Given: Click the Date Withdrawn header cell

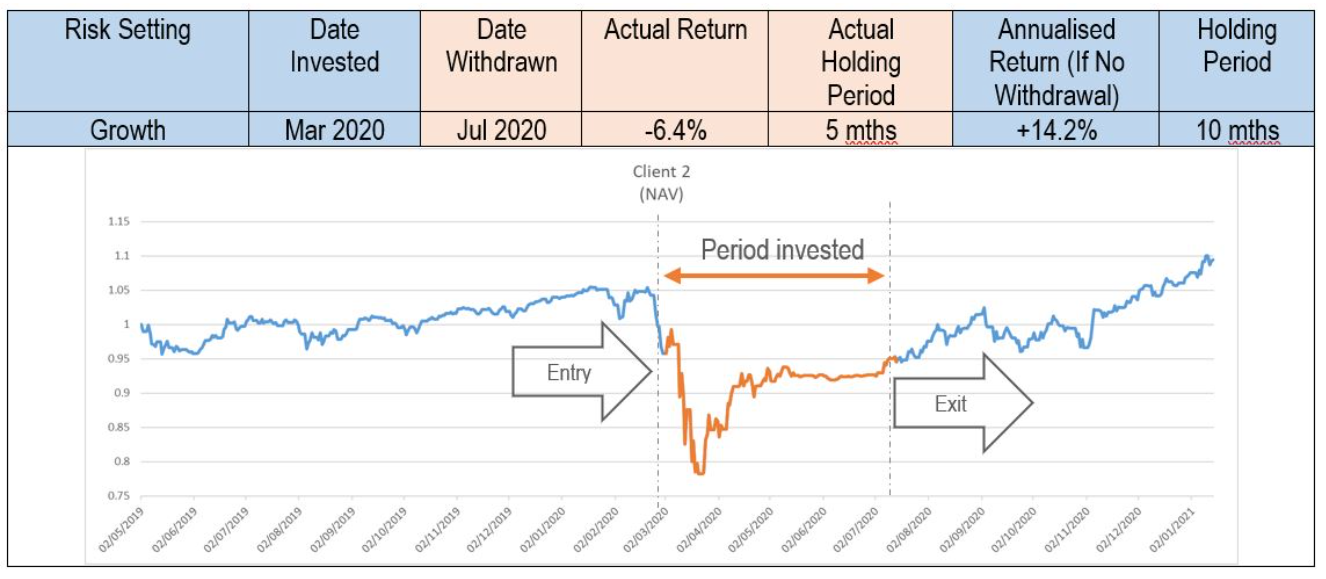Looking at the screenshot, I should click(x=501, y=62).
